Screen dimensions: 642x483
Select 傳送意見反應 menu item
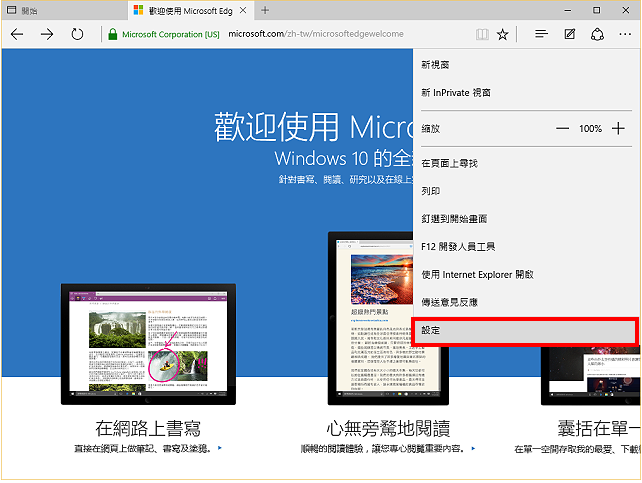tap(526, 302)
